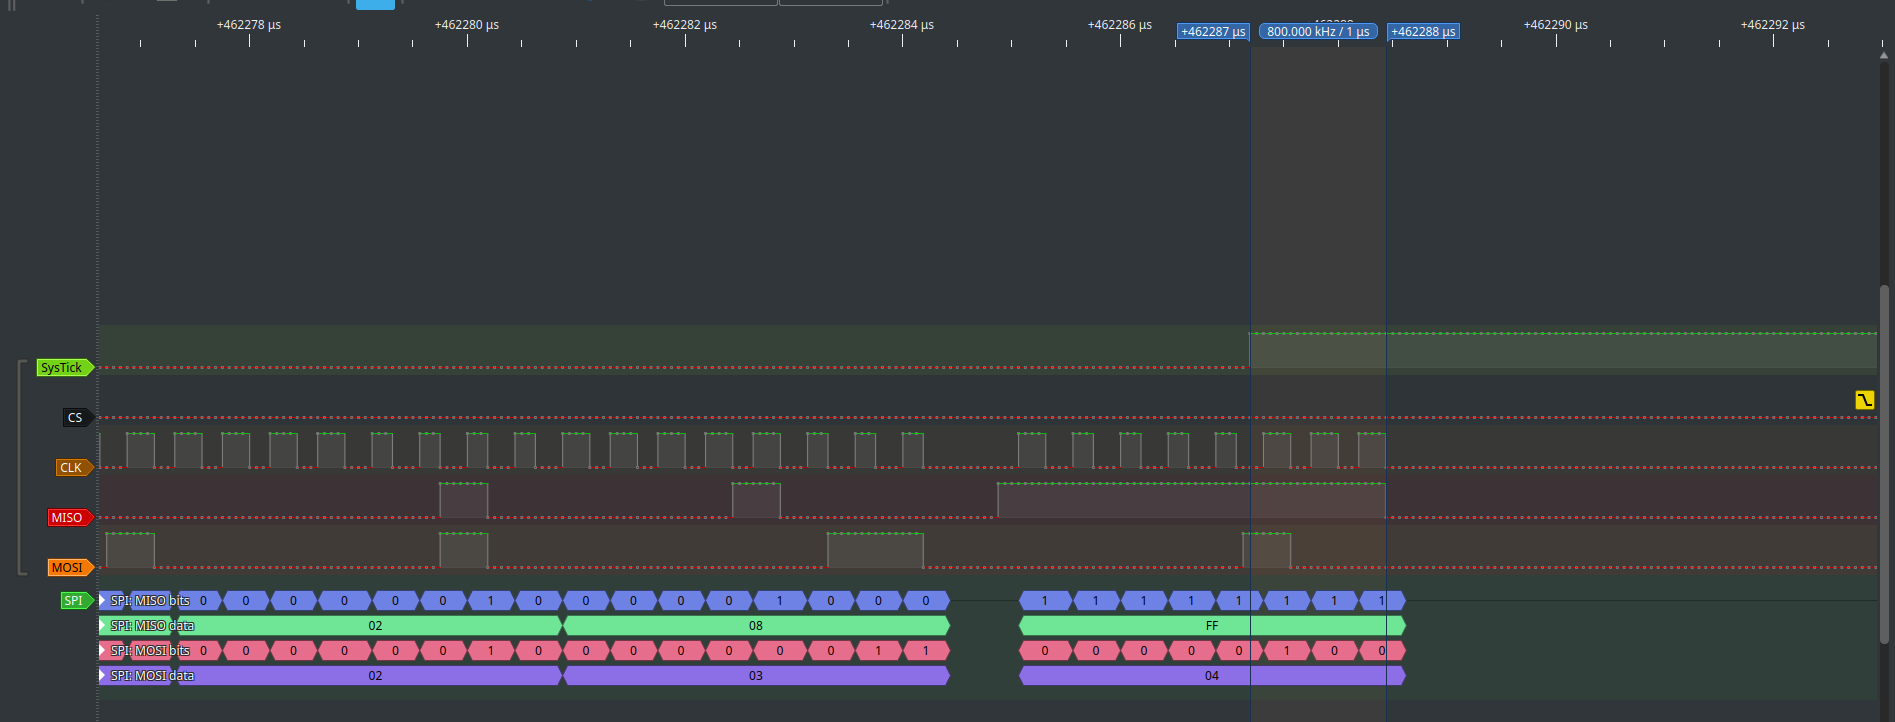This screenshot has height=722, width=1895.
Task: Click the 800.000 kHz / 1 µs cursor label
Action: pyautogui.click(x=1318, y=32)
